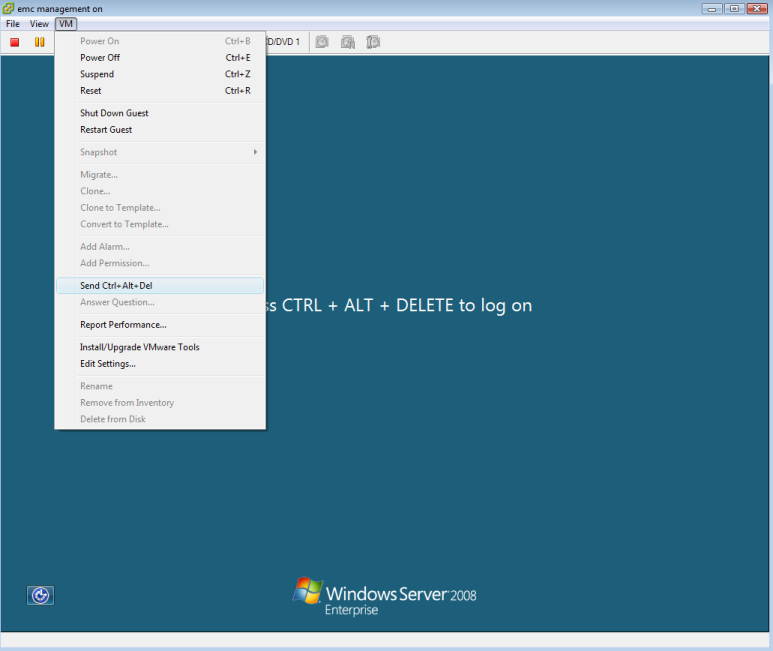Choose Shut Down Guest
This screenshot has height=651, width=773.
pos(114,113)
